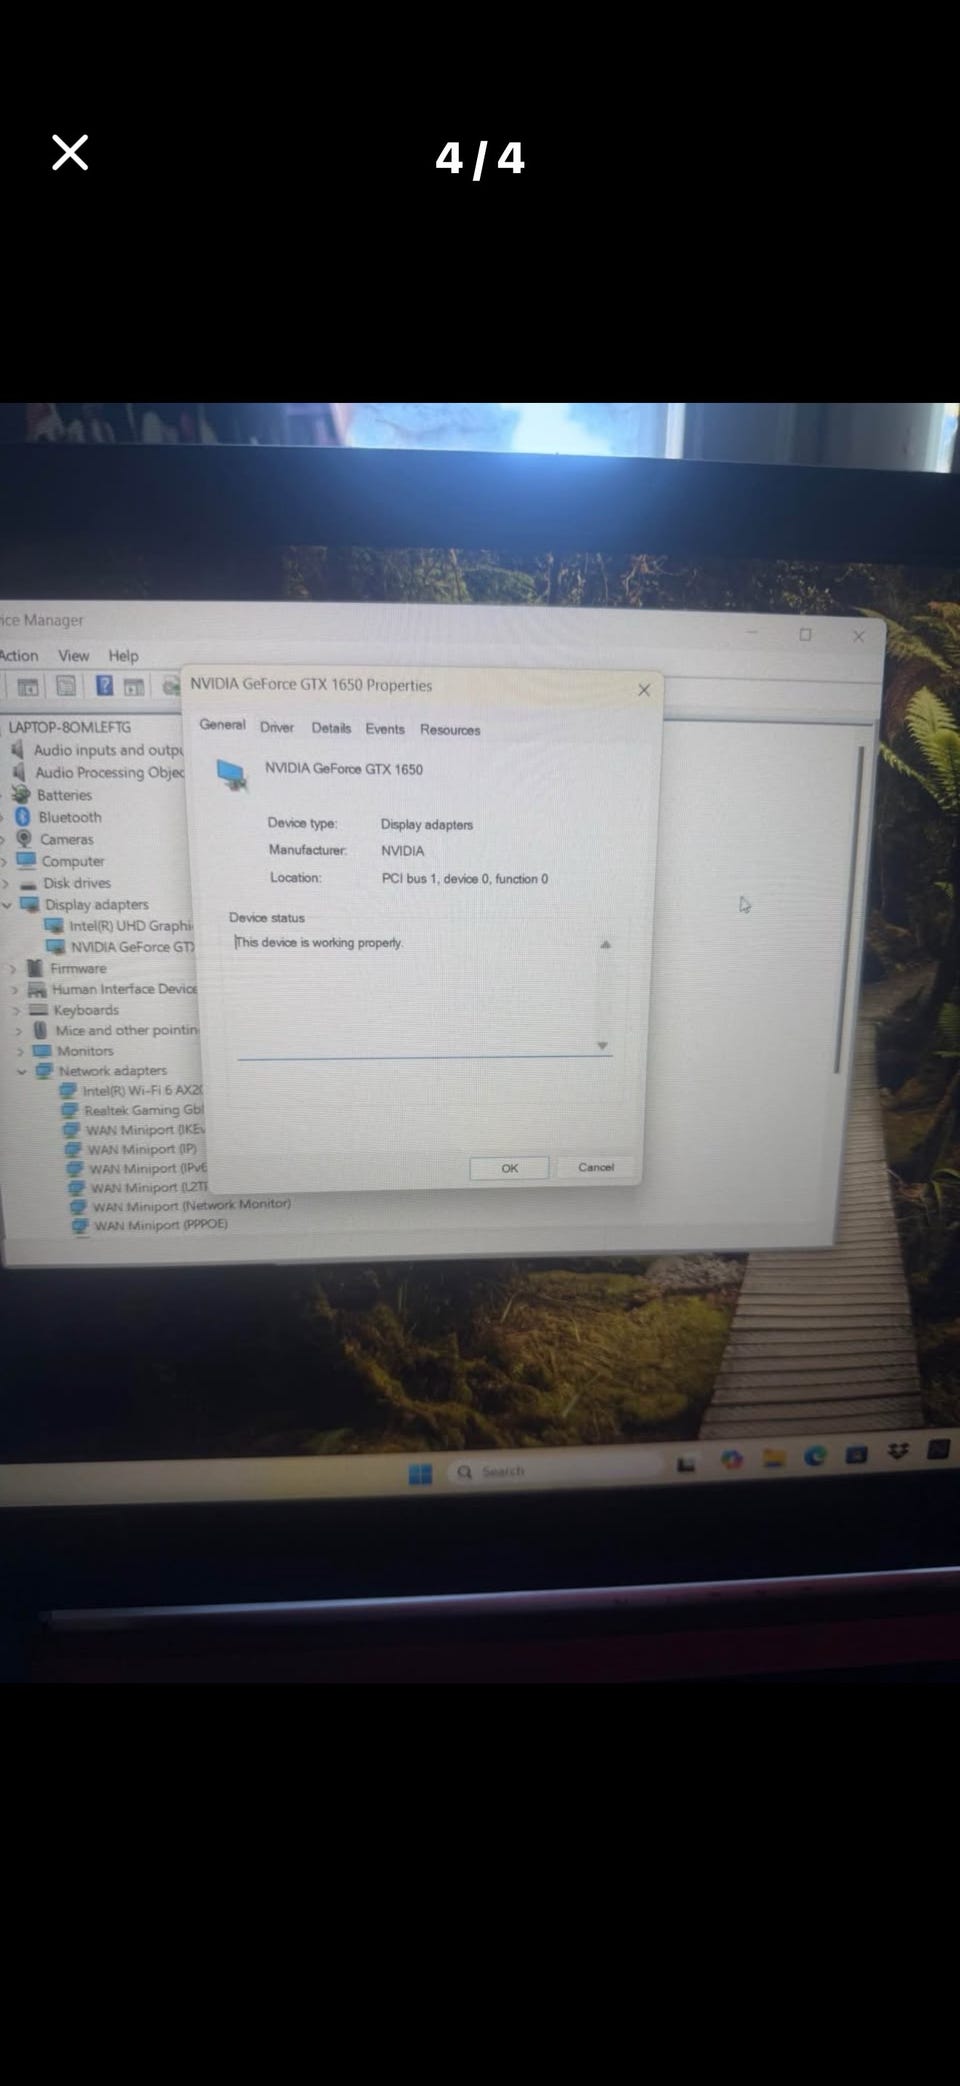The width and height of the screenshot is (960, 2086).
Task: Click the Properties sheet toolbar icon
Action: pos(66,685)
